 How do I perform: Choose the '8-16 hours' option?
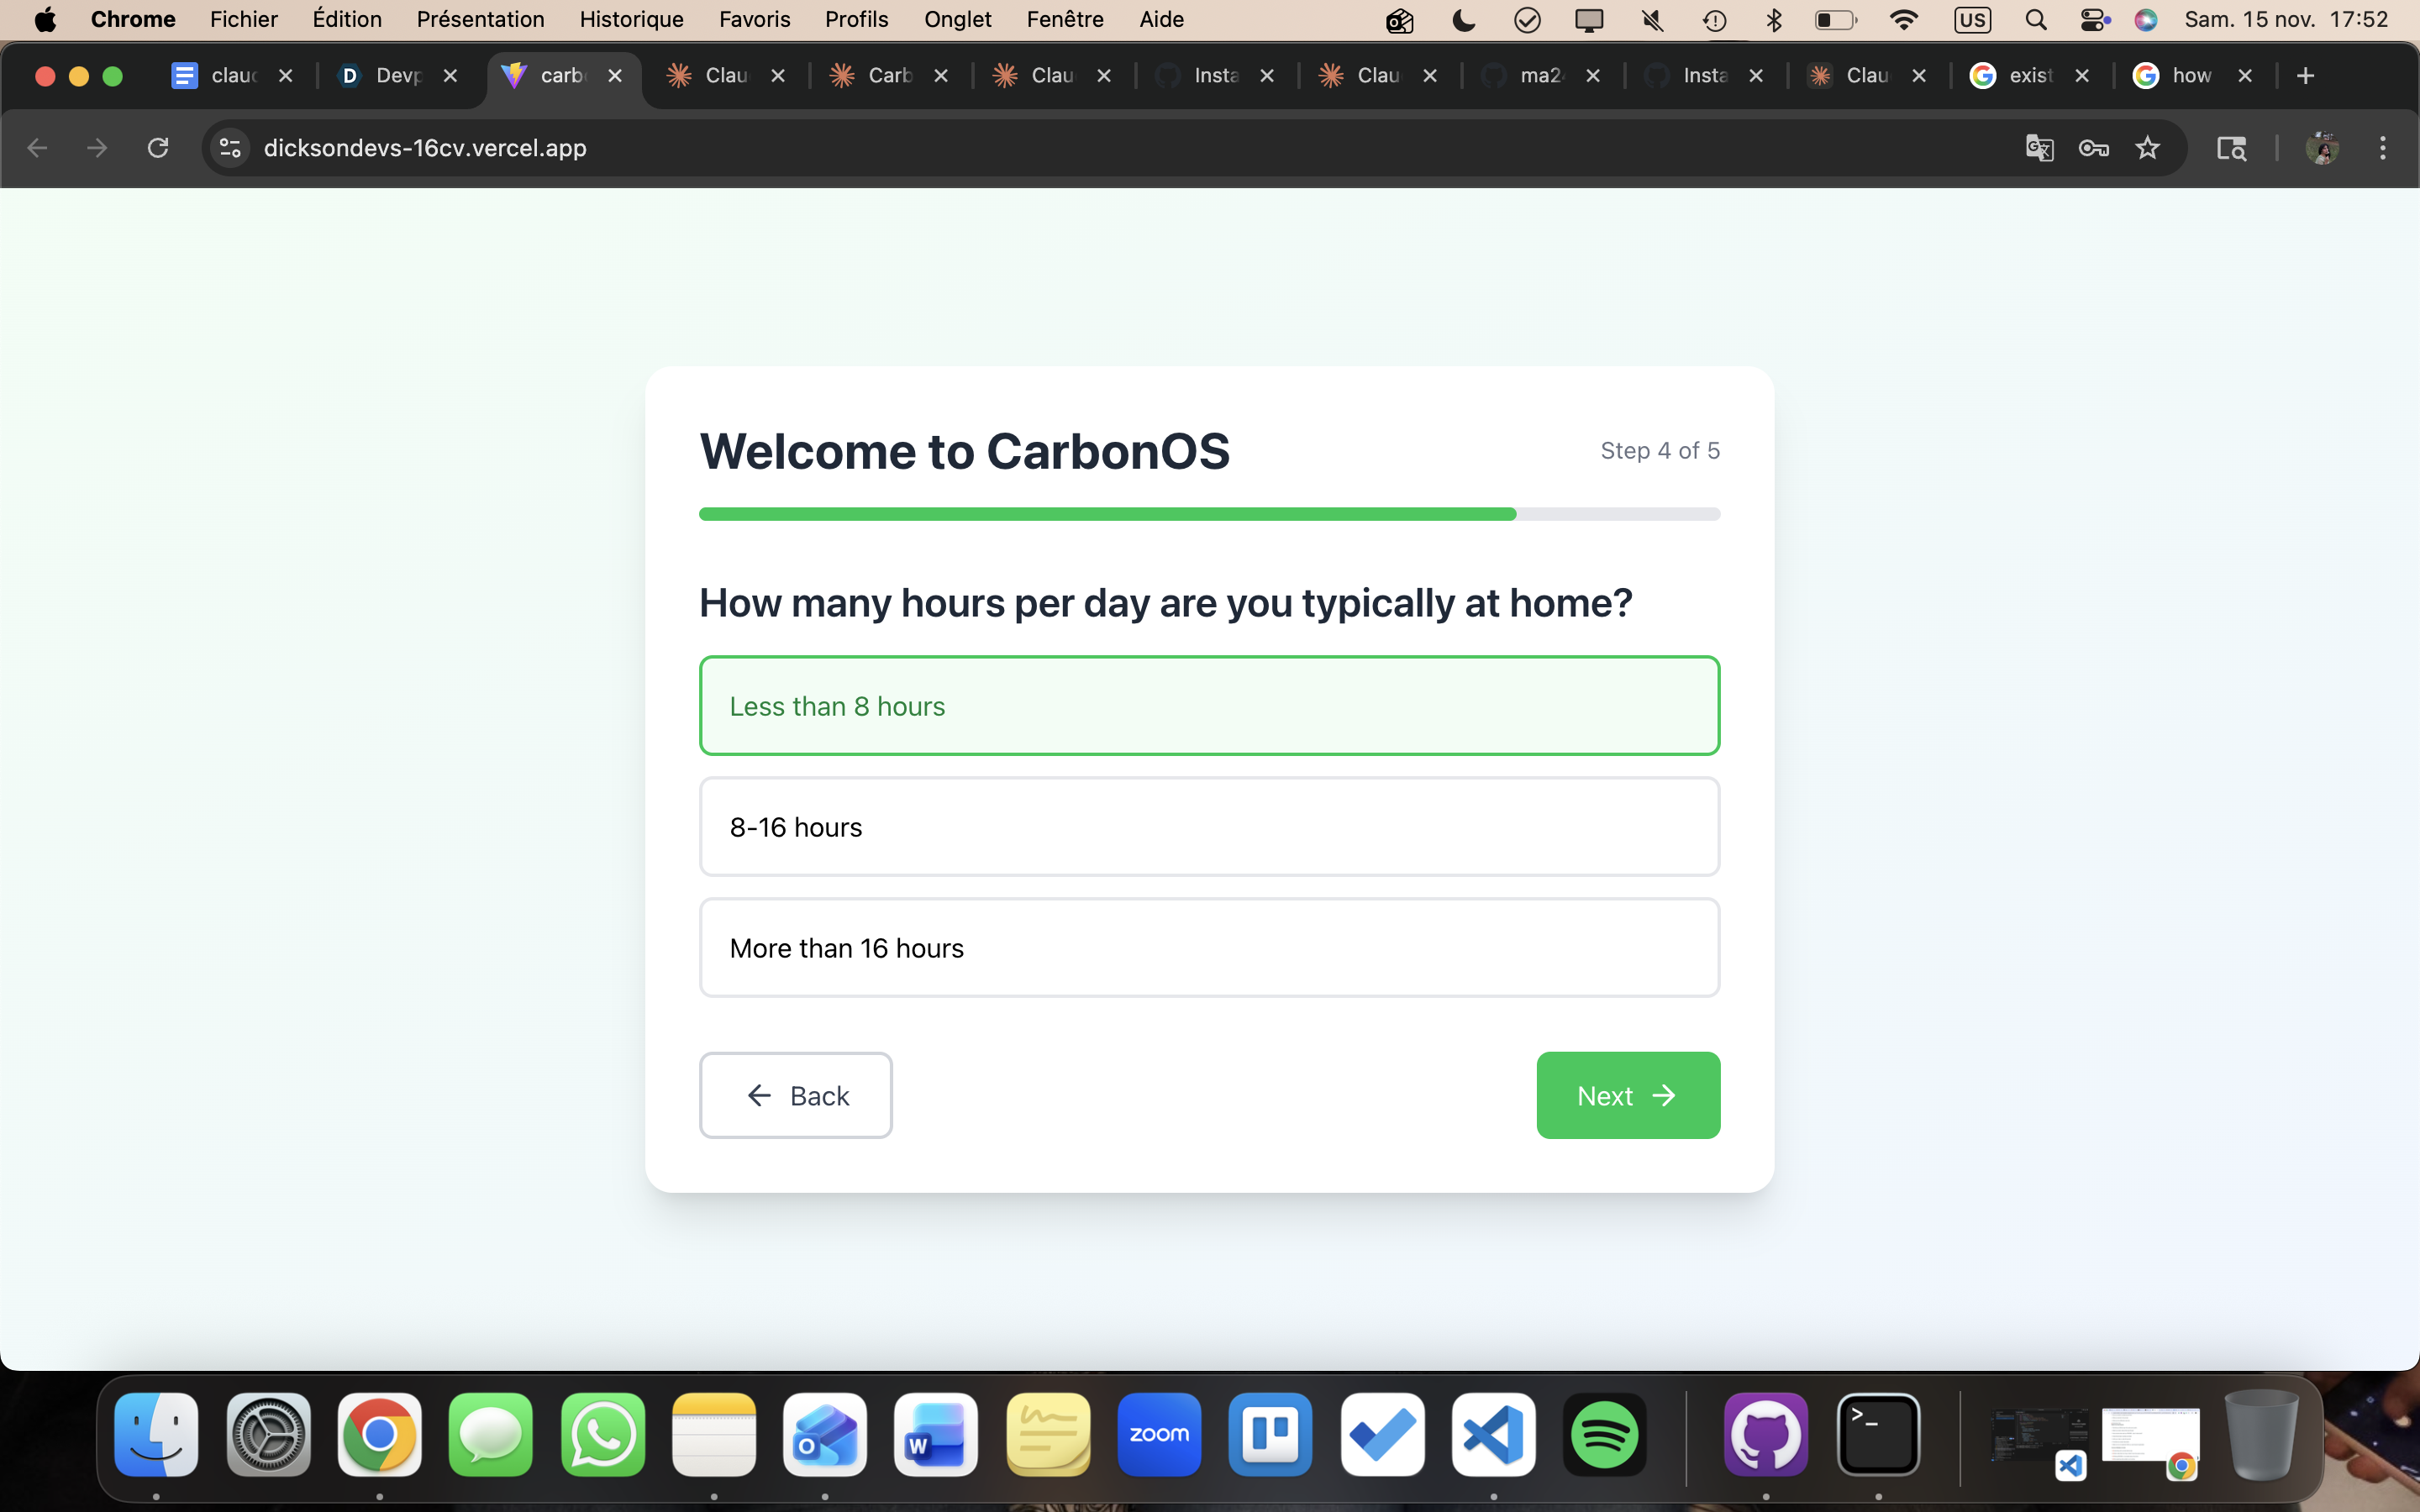click(1209, 827)
